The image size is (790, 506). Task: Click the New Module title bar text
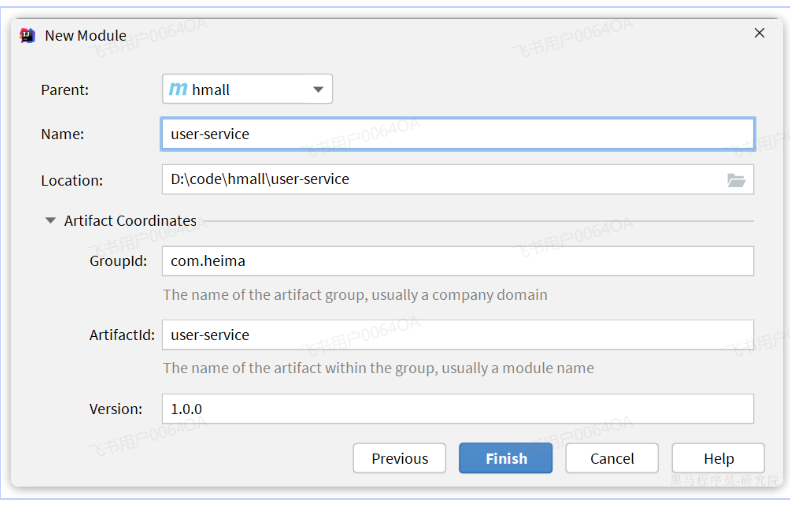86,35
